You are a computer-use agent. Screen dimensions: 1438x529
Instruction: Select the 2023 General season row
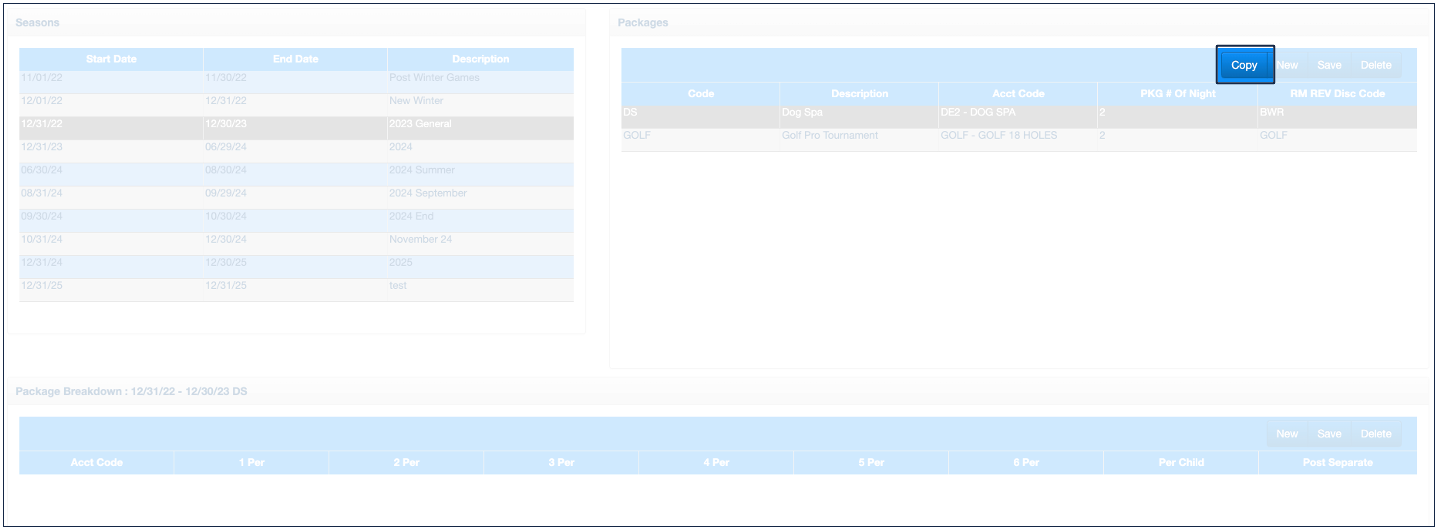tap(296, 124)
